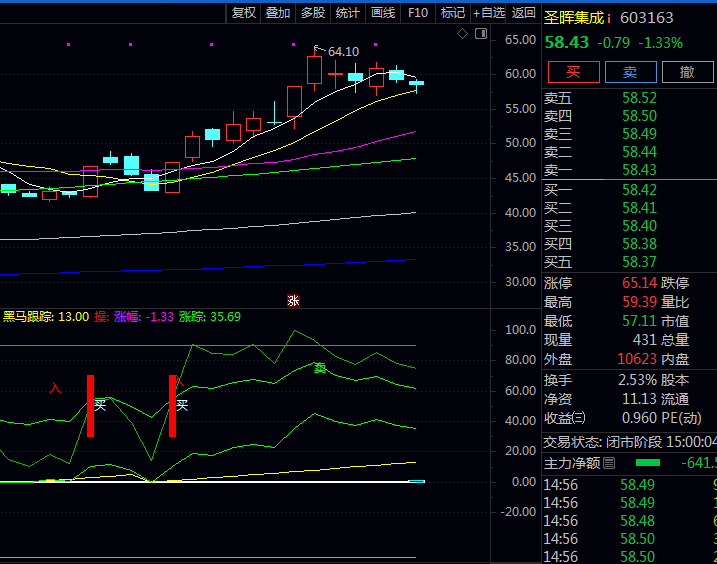Open the 统计 statistics menu
717x564 pixels.
(x=348, y=12)
